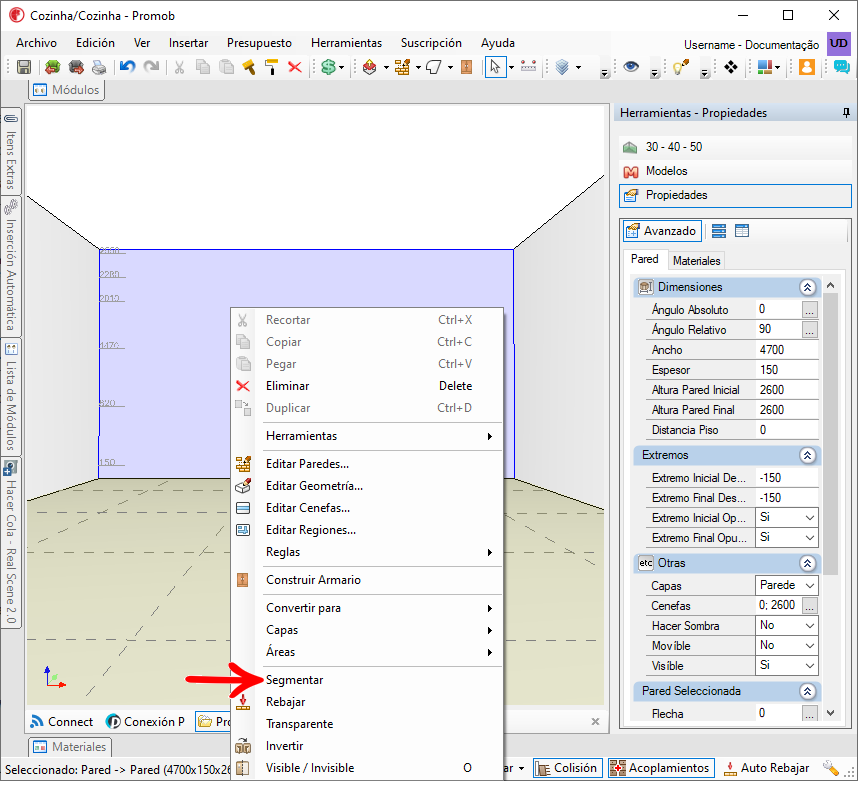
Task: Toggle Acoplamientos snapping in status bar
Action: [x=661, y=768]
